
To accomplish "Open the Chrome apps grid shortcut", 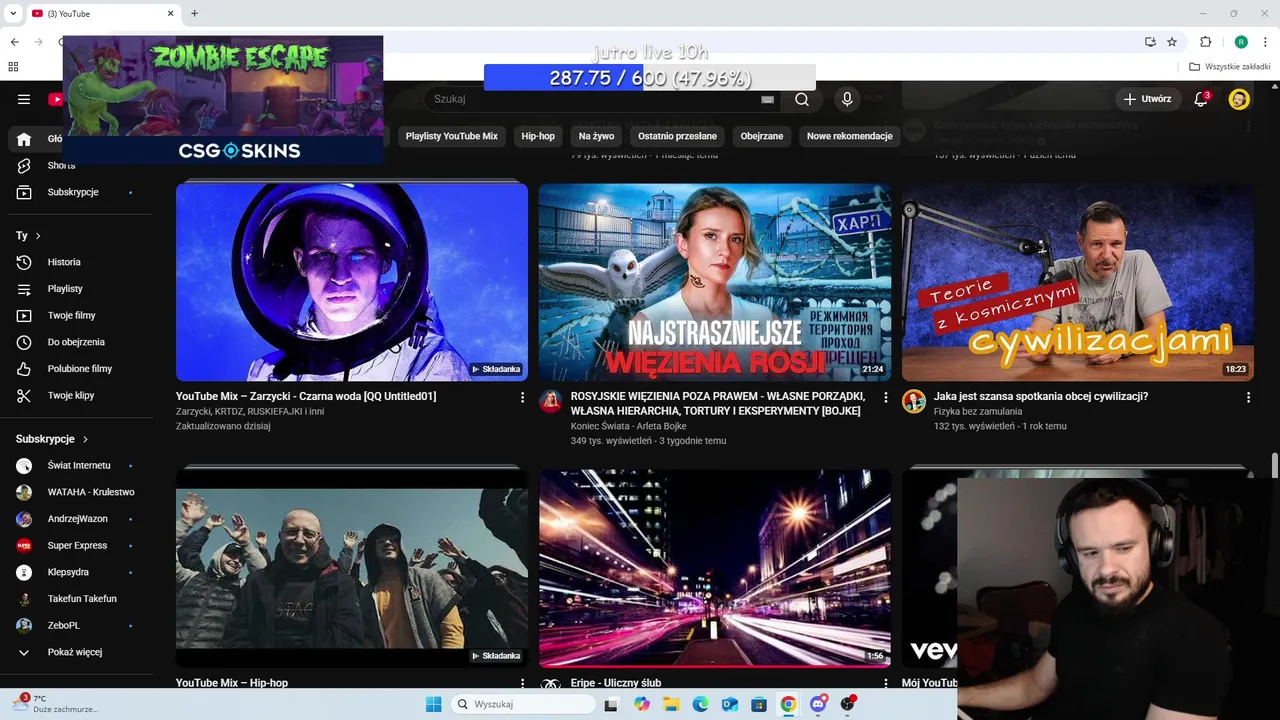I will 14,67.
